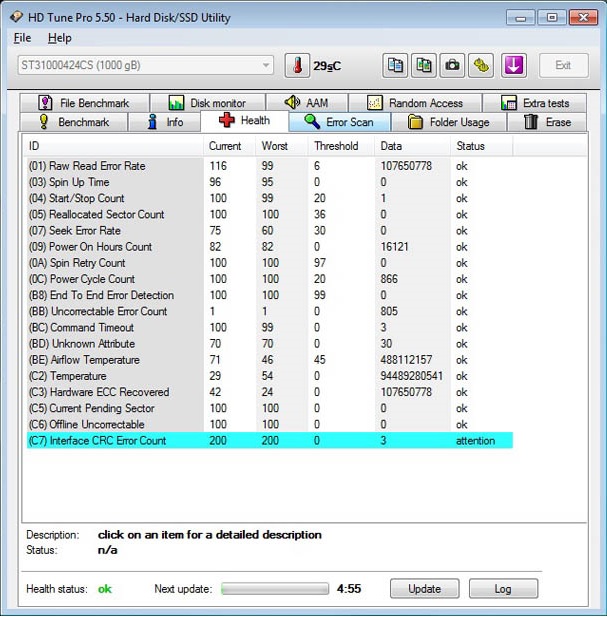The height and width of the screenshot is (617, 607).
Task: Switch to the Disk monitor tab
Action: (207, 103)
